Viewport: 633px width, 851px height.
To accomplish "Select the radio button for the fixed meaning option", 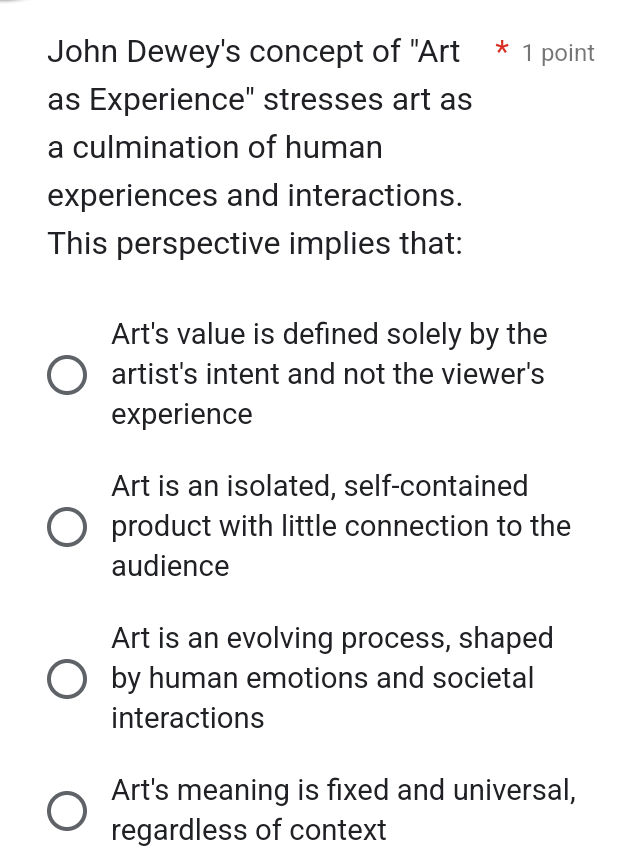I will point(66,811).
